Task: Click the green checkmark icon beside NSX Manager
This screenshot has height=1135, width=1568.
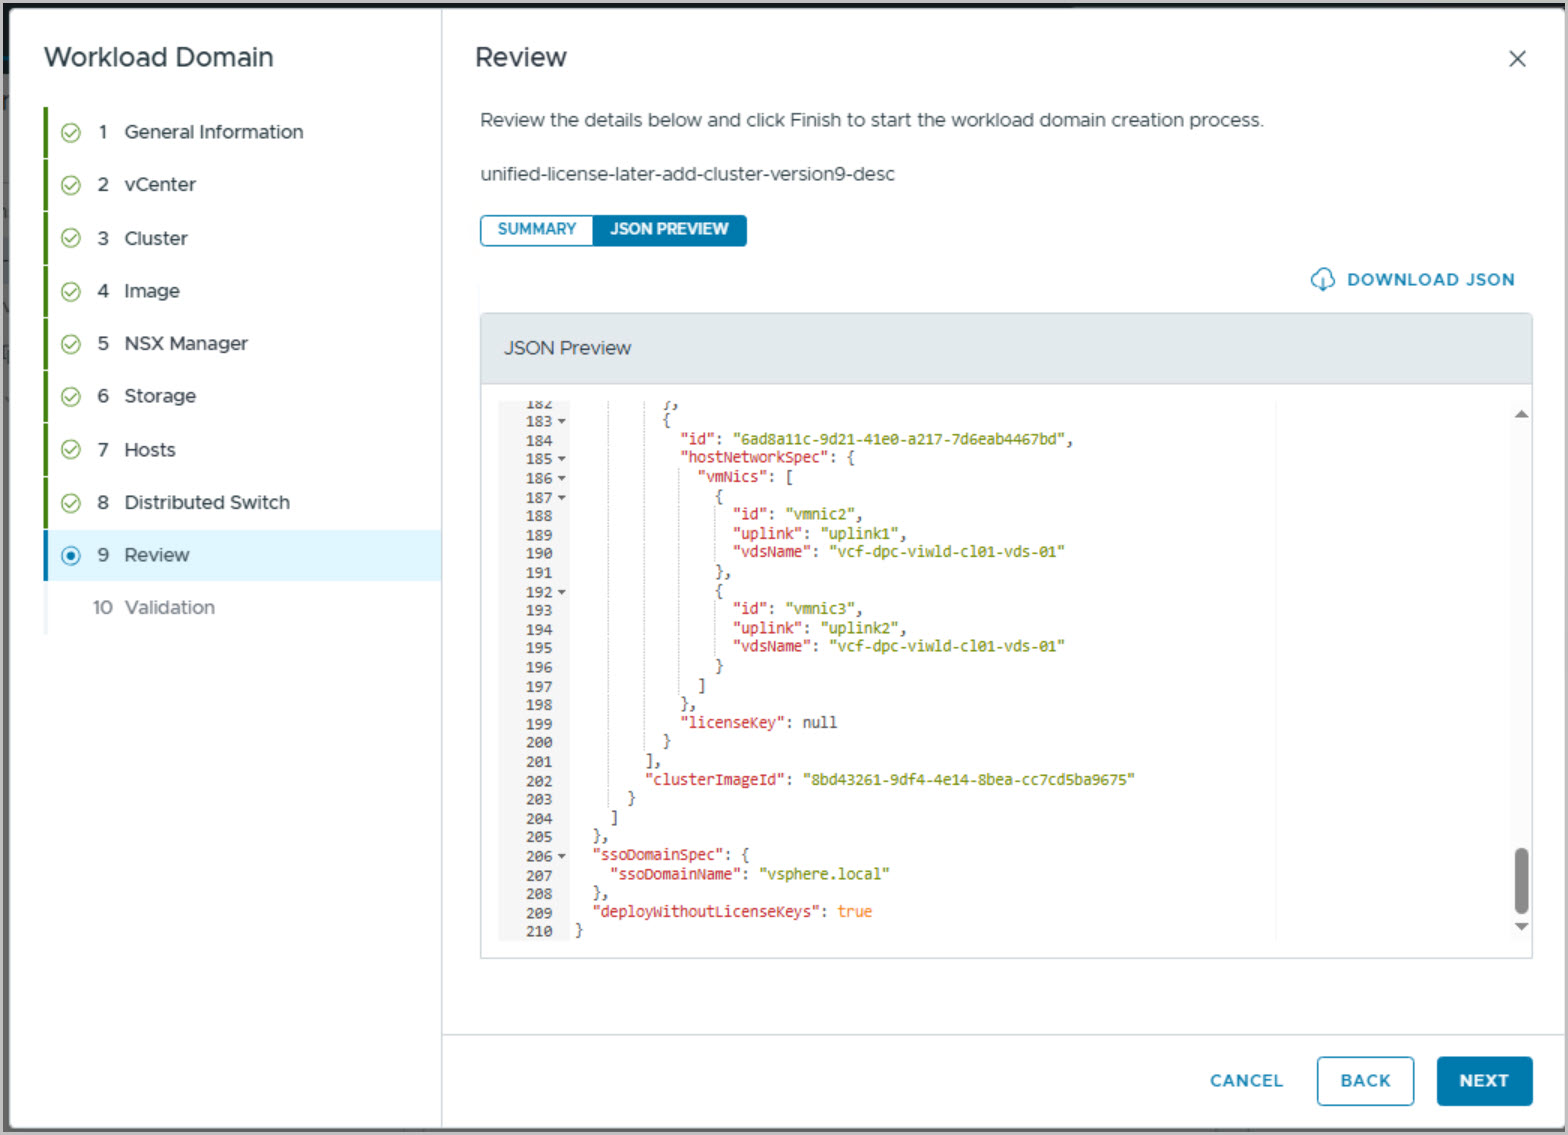Action: tap(71, 344)
